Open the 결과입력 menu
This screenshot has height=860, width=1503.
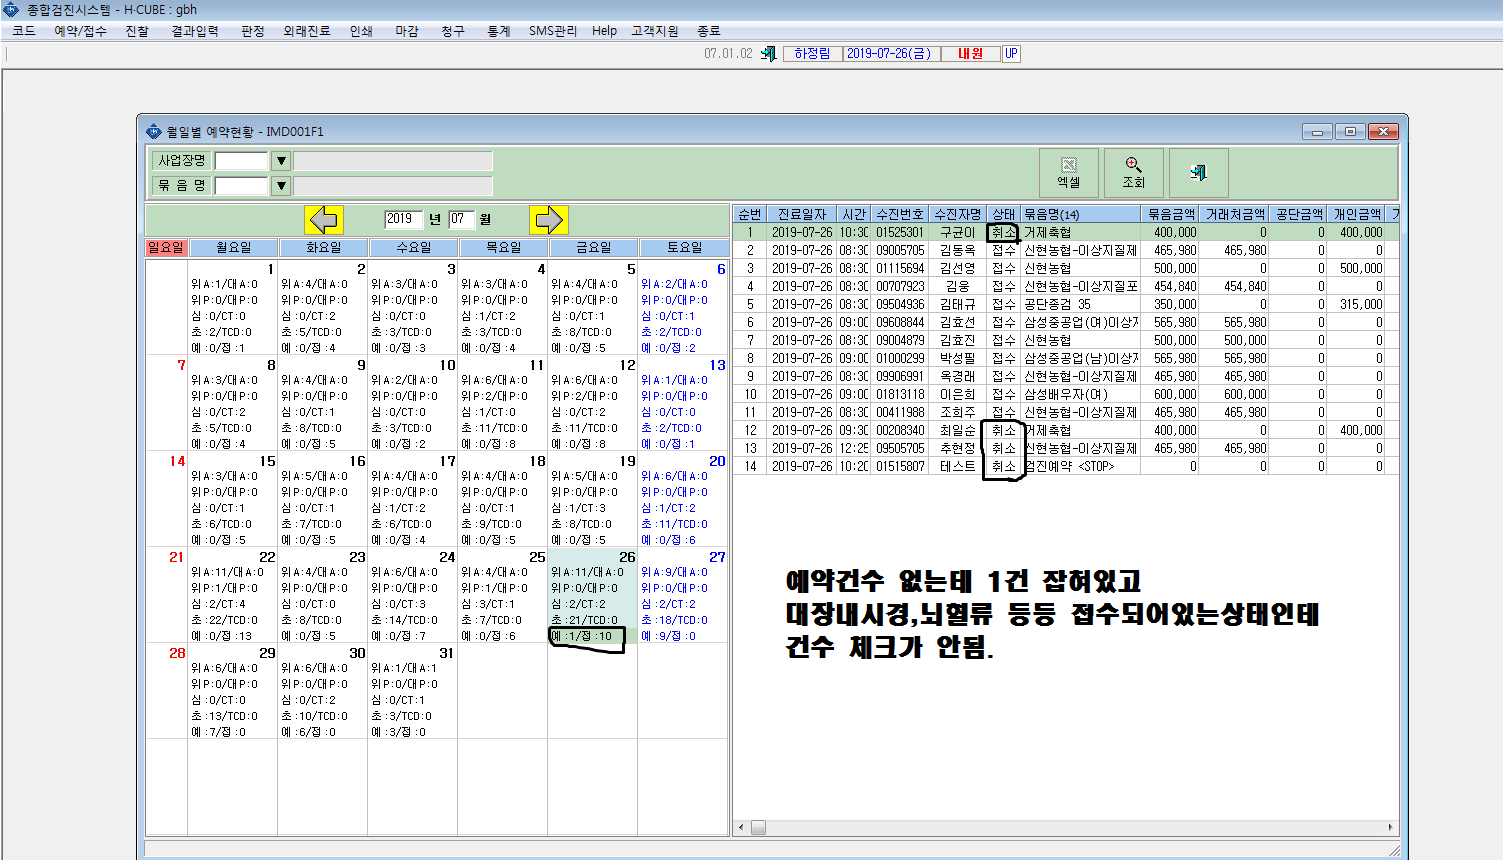(195, 31)
